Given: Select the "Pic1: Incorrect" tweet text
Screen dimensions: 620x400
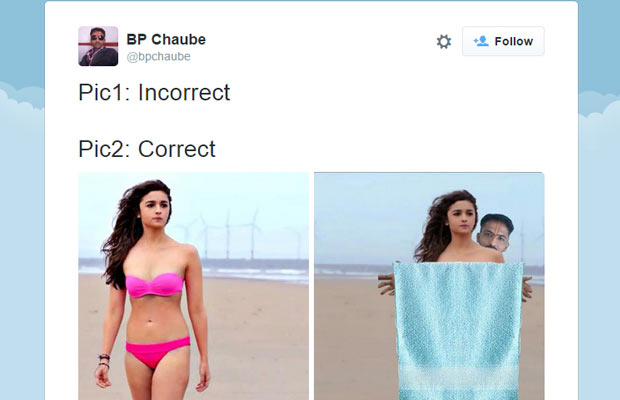Looking at the screenshot, I should pyautogui.click(x=154, y=92).
